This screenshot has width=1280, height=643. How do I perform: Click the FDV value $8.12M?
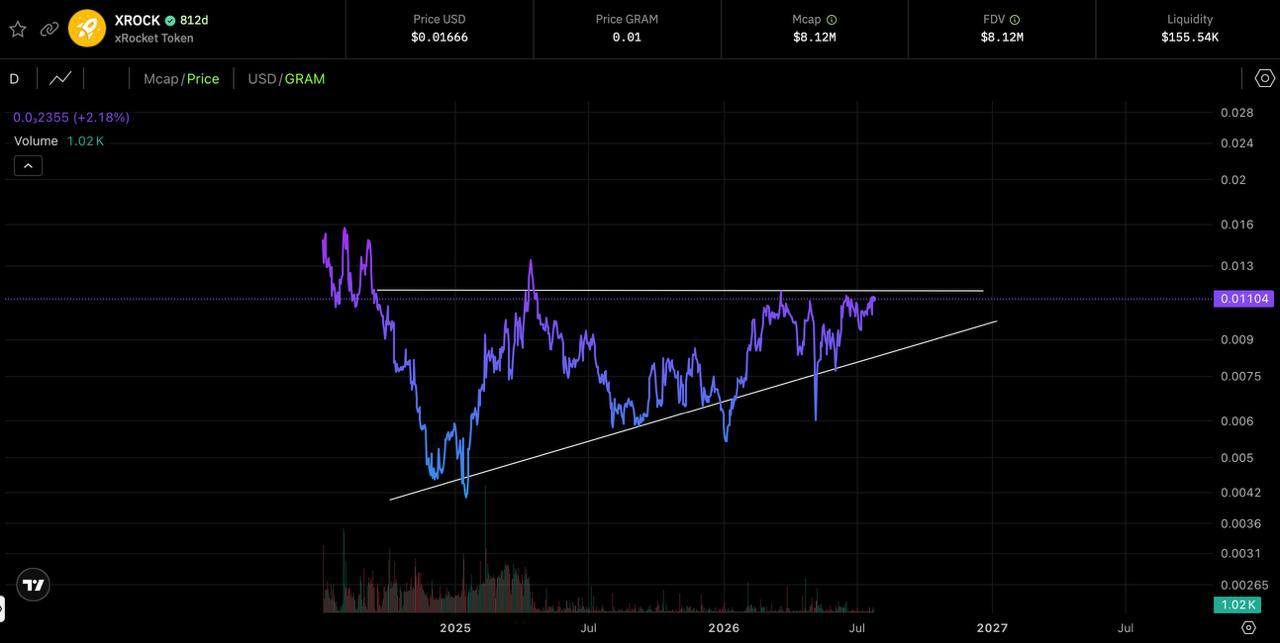point(1002,38)
